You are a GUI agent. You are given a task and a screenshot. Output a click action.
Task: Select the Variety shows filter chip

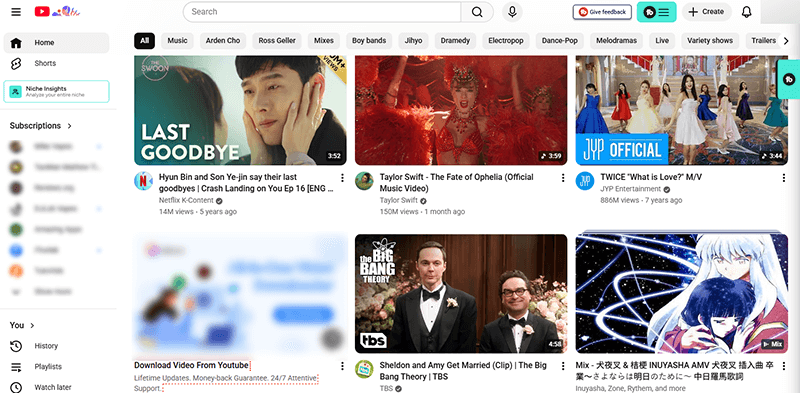coord(710,41)
